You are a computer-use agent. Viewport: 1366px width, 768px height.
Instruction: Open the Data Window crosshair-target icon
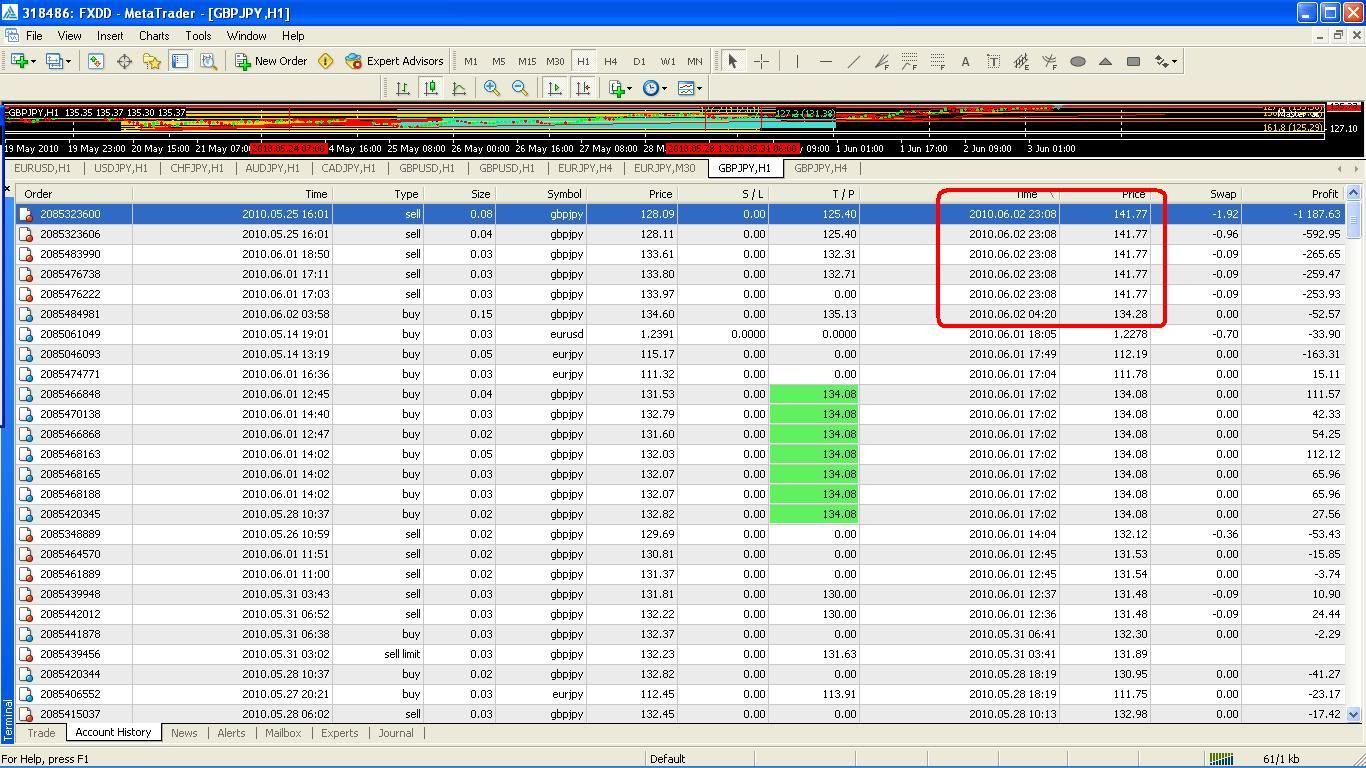click(x=124, y=61)
